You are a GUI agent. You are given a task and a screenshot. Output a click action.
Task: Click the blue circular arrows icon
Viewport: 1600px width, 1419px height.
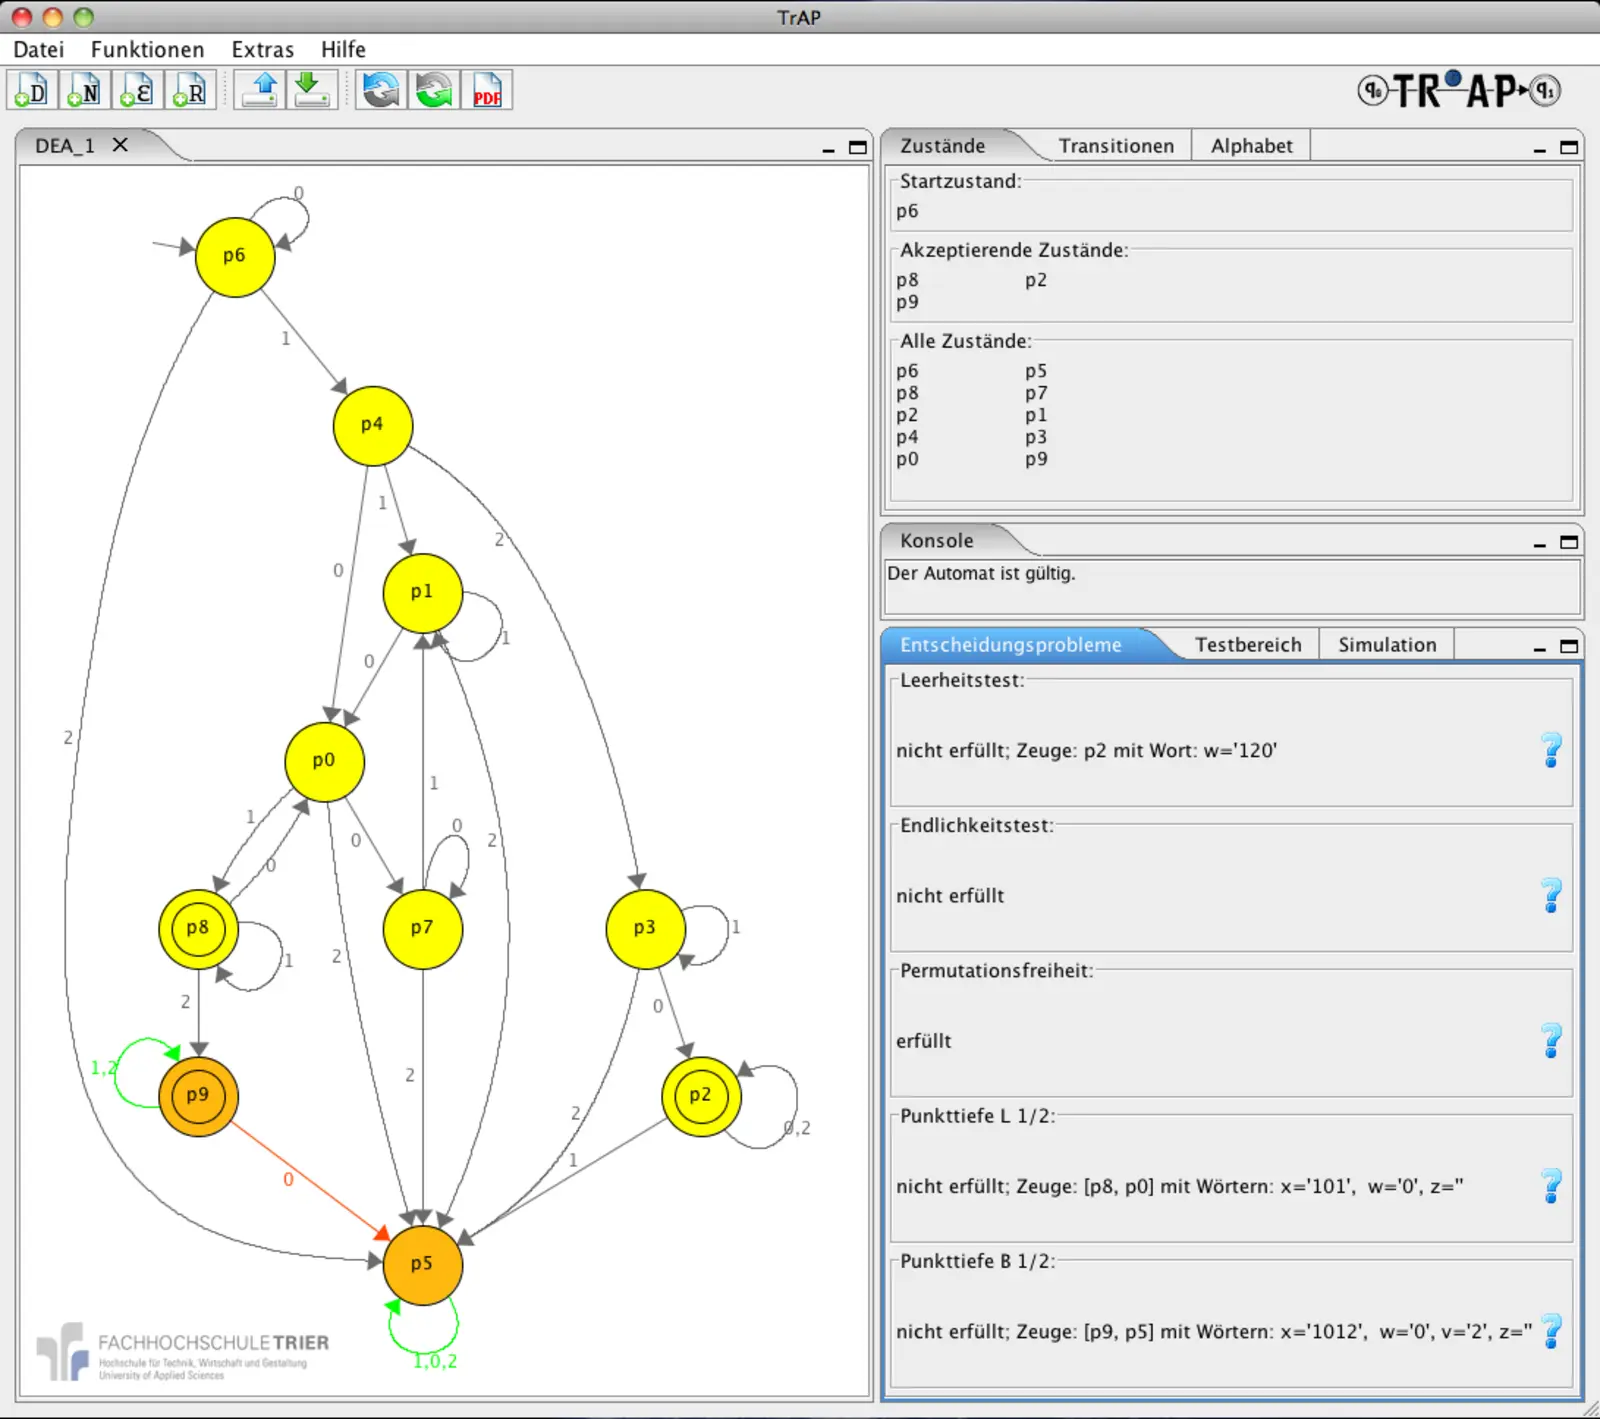381,91
